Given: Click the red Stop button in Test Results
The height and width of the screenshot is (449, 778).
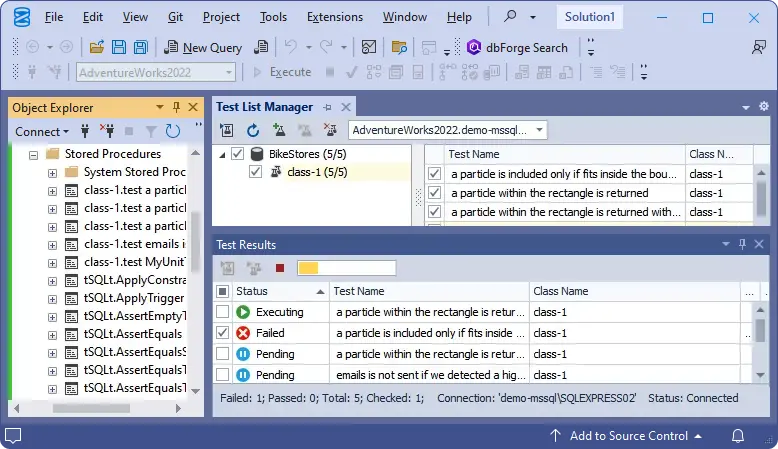Looking at the screenshot, I should [x=280, y=268].
